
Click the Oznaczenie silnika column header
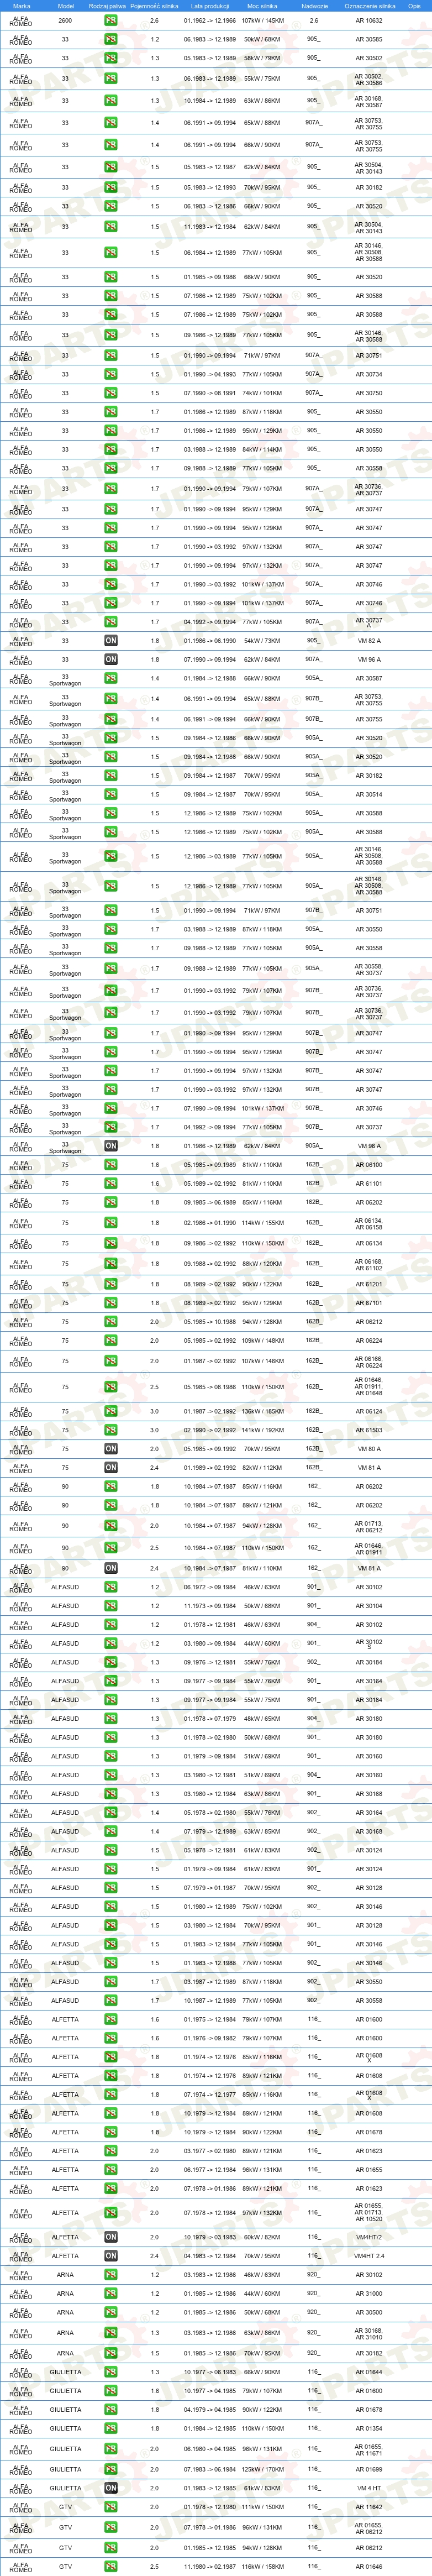tap(370, 6)
